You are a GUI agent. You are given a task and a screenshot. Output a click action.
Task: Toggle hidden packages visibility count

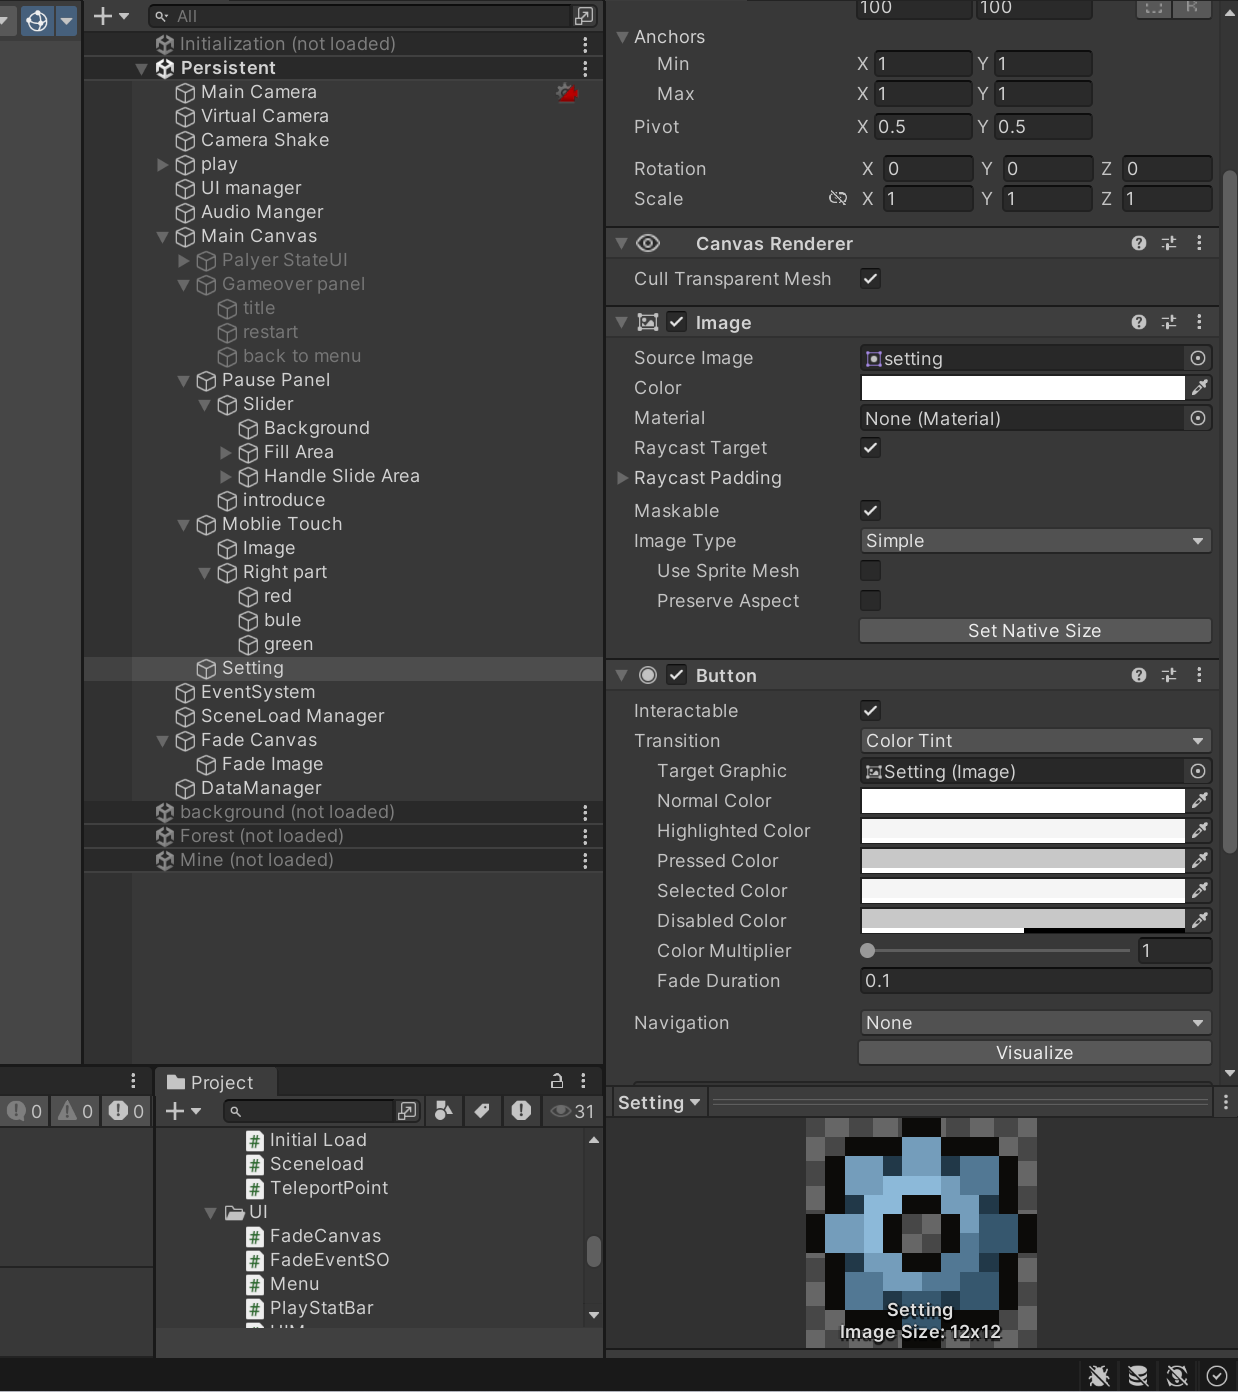(x=573, y=1111)
